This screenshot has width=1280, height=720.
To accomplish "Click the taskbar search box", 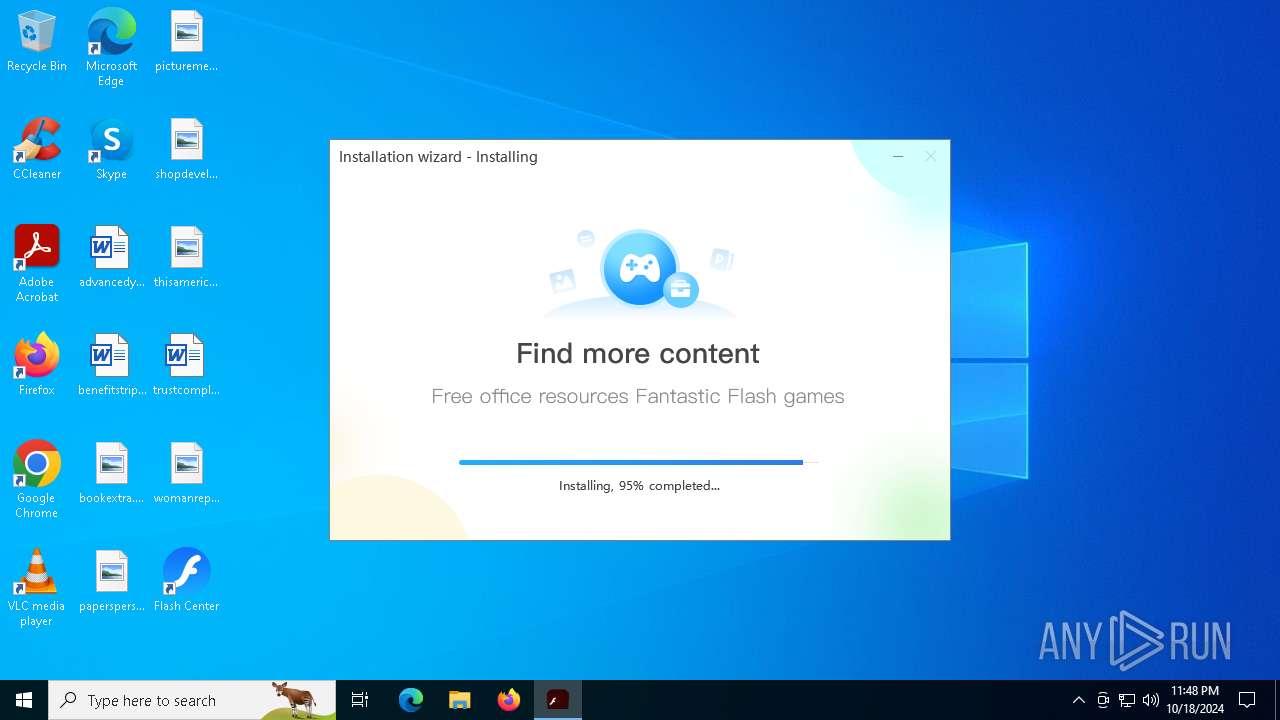I will point(192,700).
